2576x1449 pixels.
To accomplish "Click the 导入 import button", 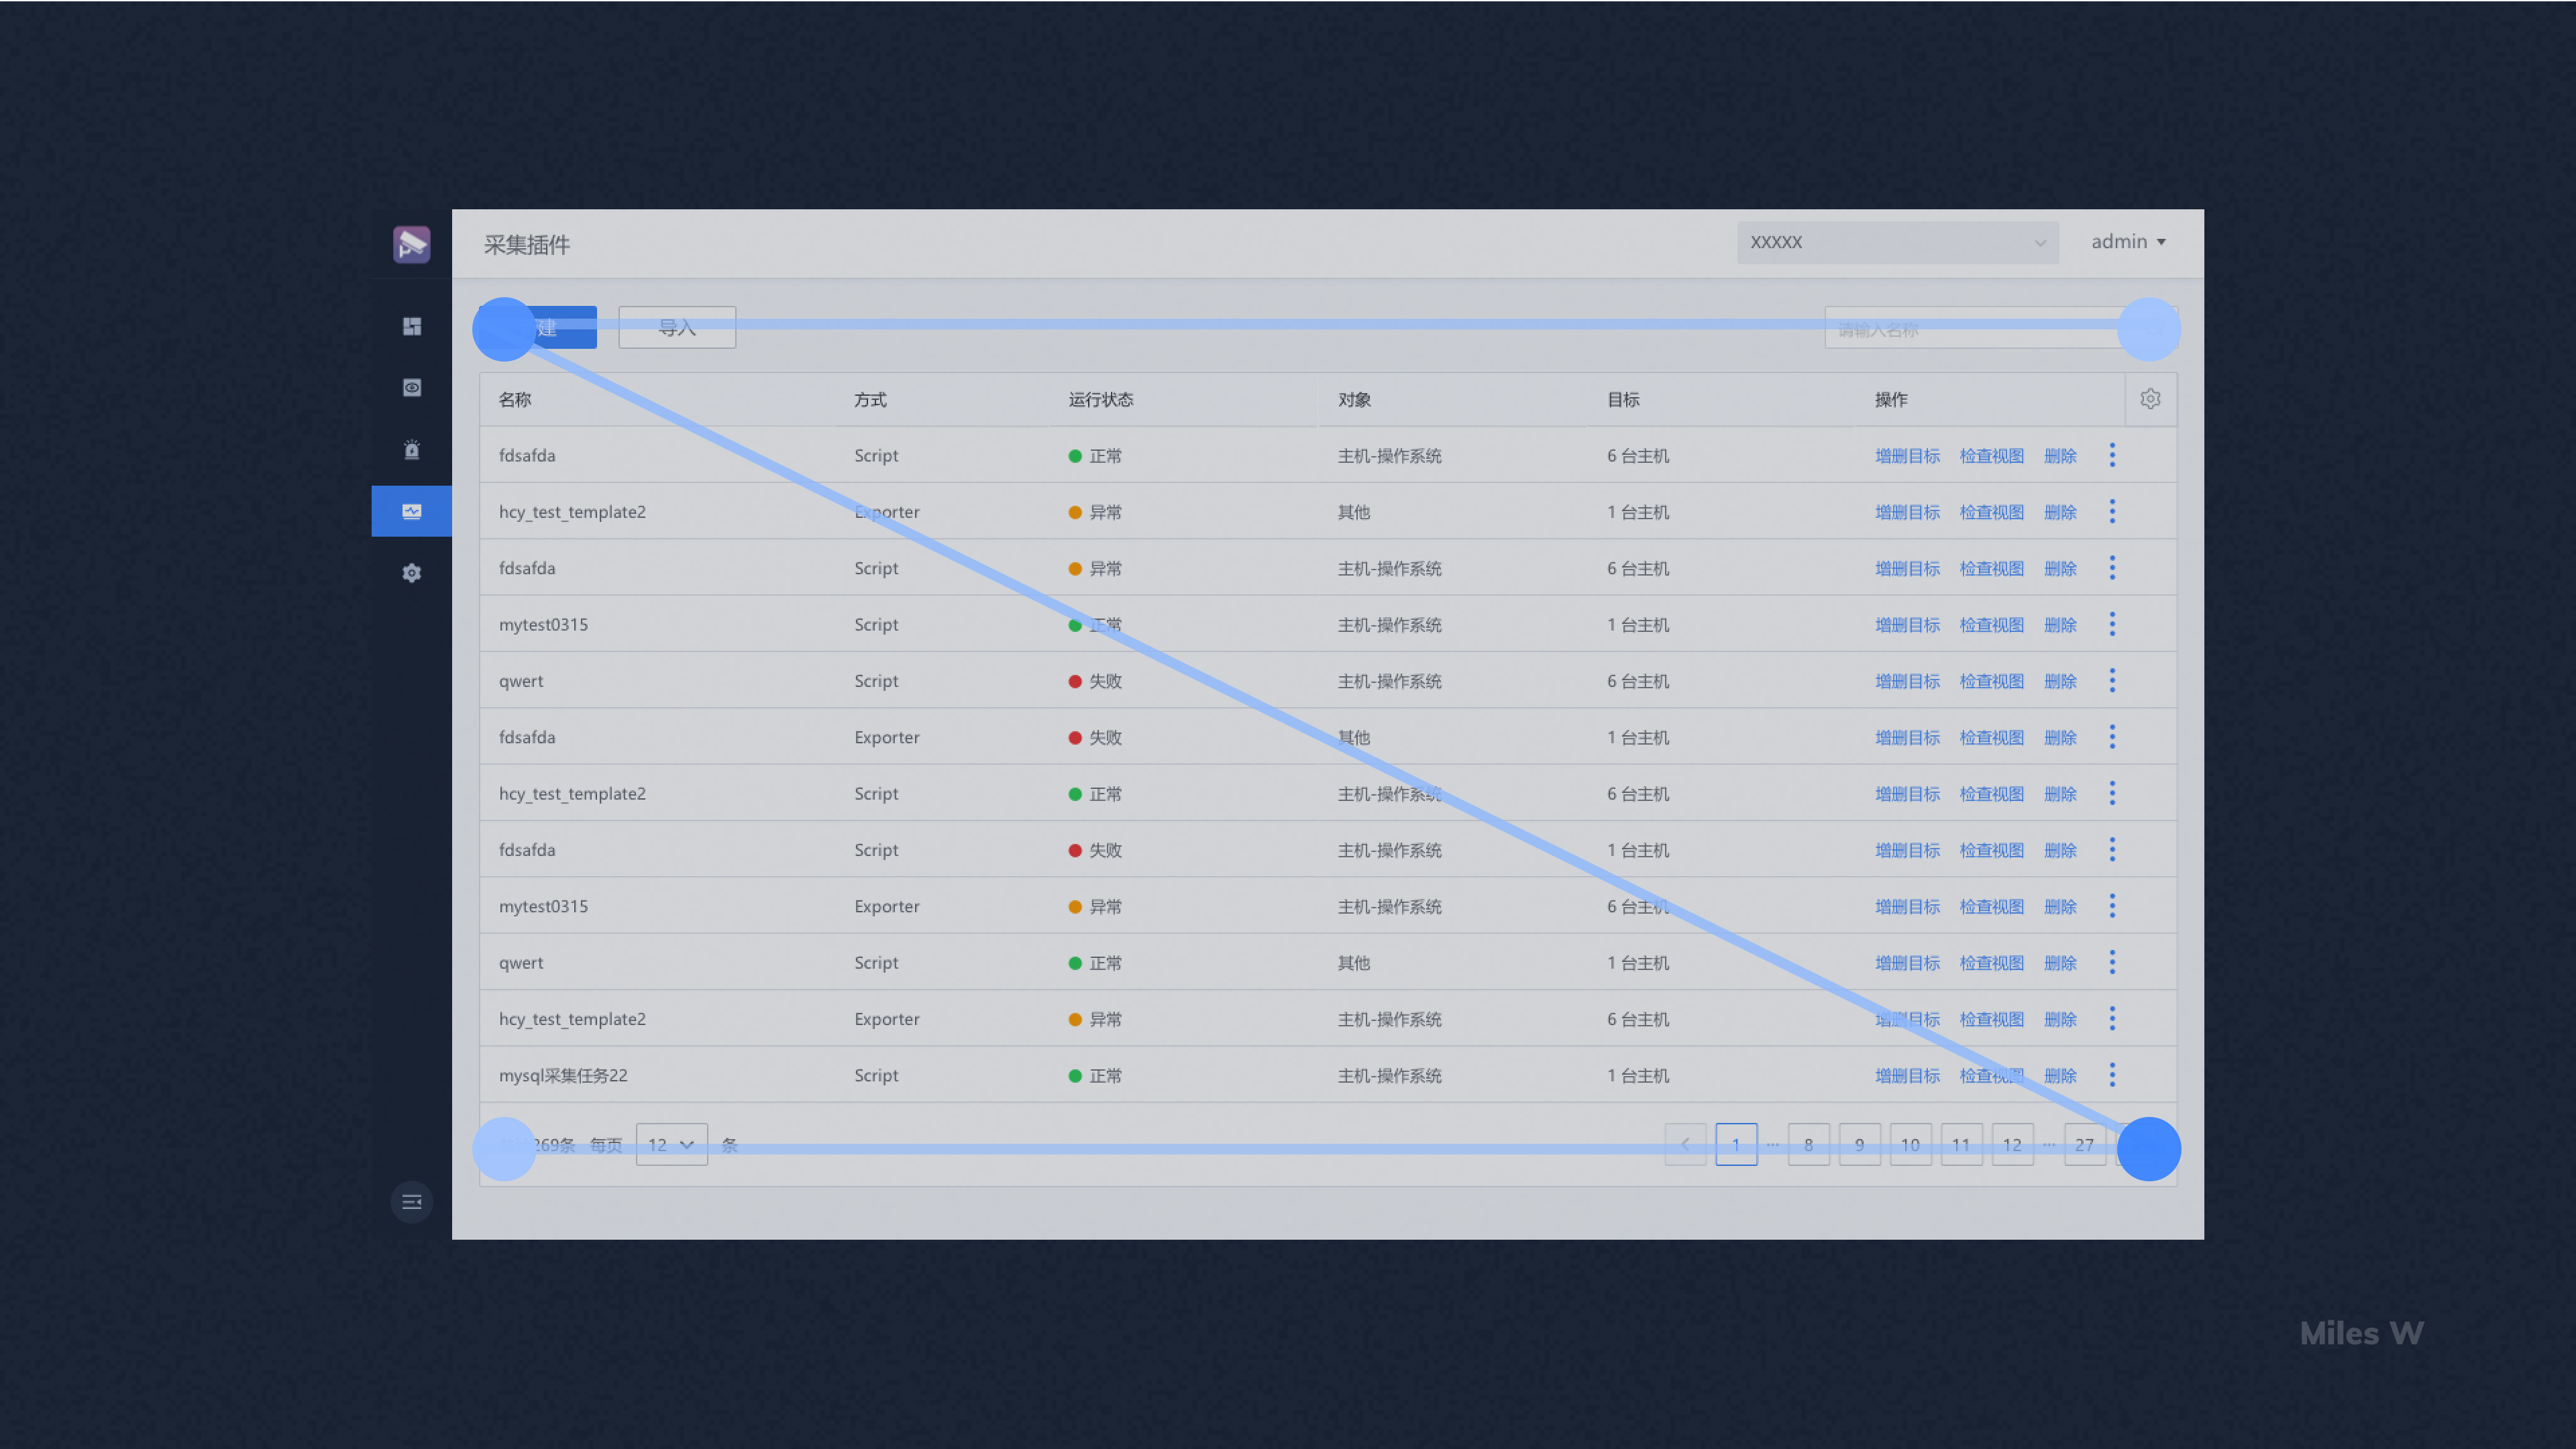I will 677,328.
